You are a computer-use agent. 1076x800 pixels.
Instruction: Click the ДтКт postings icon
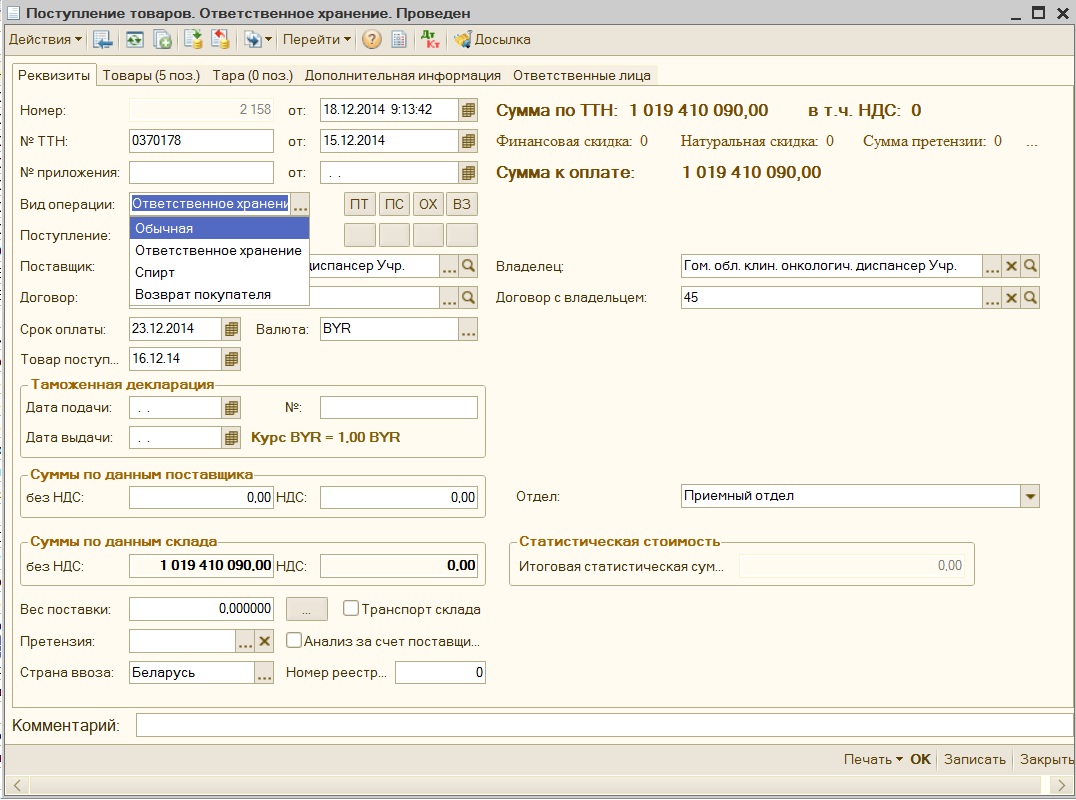point(430,40)
